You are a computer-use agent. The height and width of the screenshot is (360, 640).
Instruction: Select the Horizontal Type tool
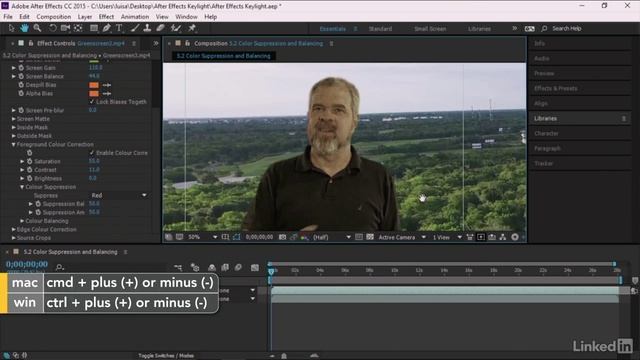pos(119,28)
